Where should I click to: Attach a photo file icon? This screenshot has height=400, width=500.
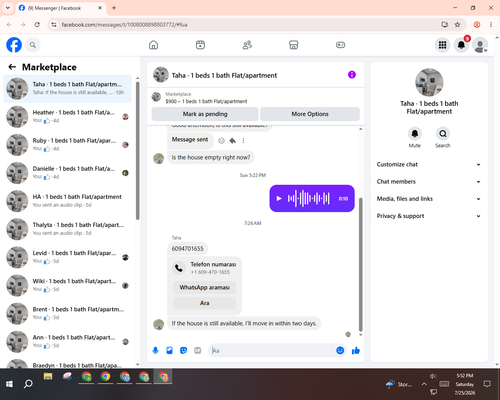click(x=169, y=350)
